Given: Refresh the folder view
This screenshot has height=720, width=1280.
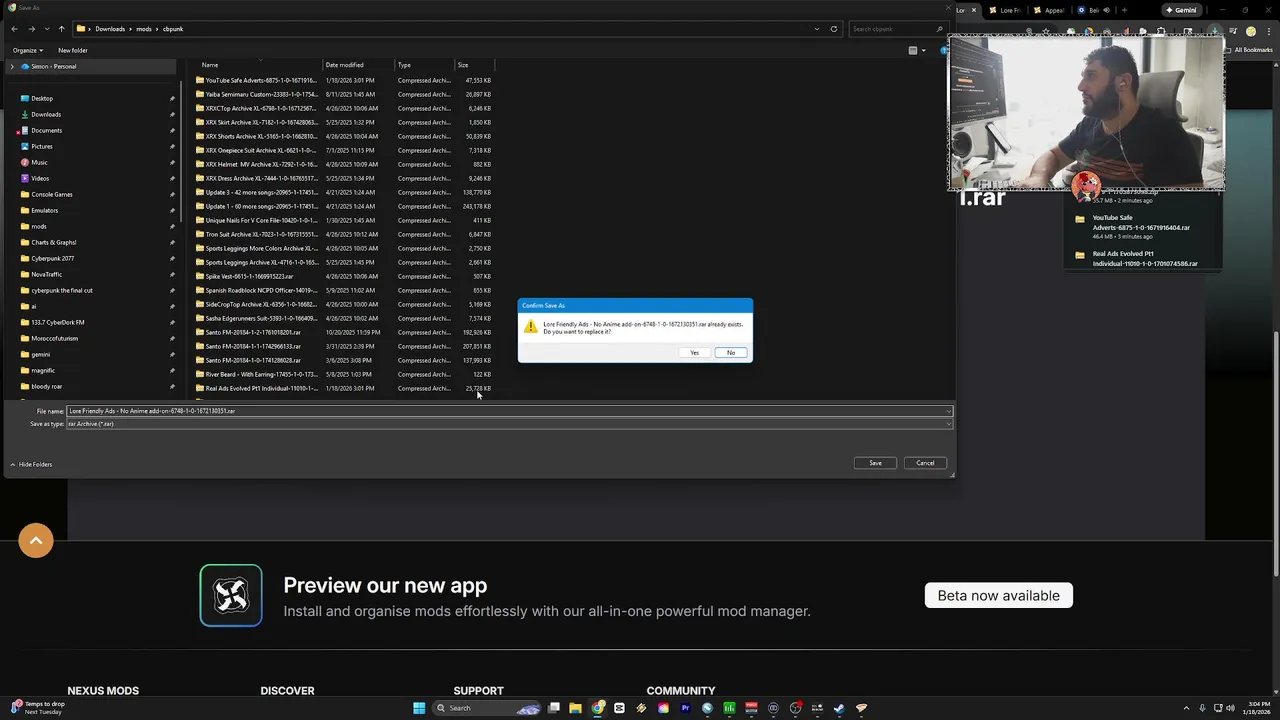Looking at the screenshot, I should click(x=834, y=29).
